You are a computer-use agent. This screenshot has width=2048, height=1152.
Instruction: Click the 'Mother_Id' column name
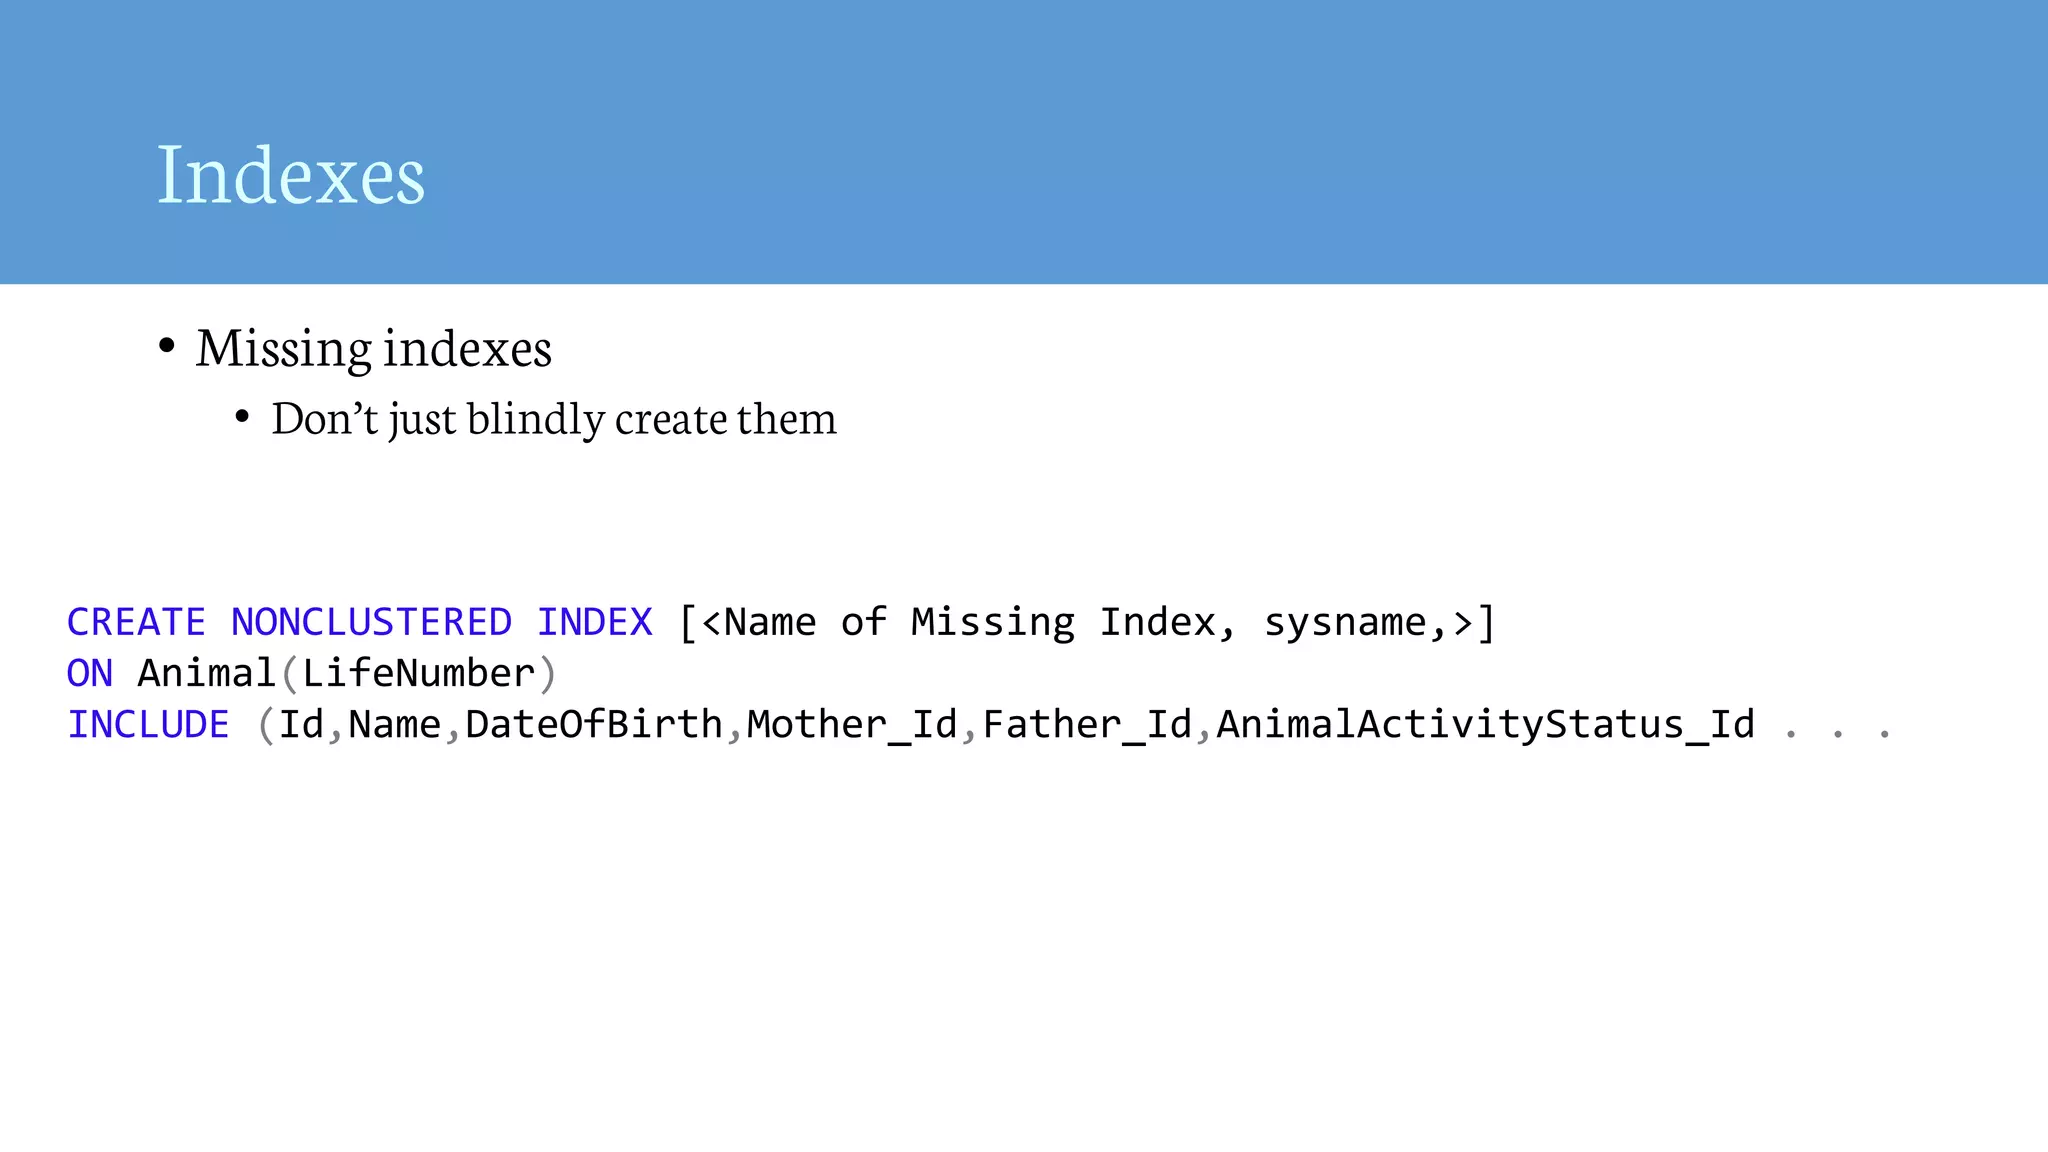[x=852, y=725]
